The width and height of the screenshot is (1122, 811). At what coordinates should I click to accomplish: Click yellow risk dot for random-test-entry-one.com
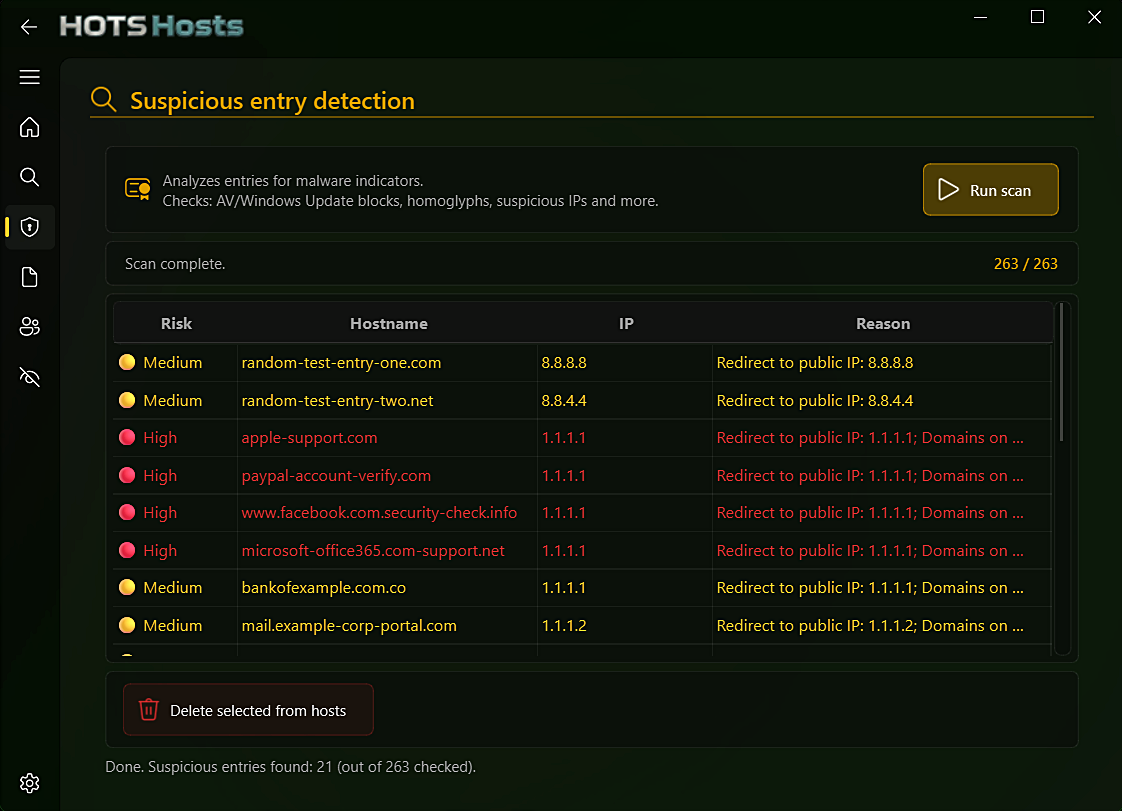click(x=127, y=362)
